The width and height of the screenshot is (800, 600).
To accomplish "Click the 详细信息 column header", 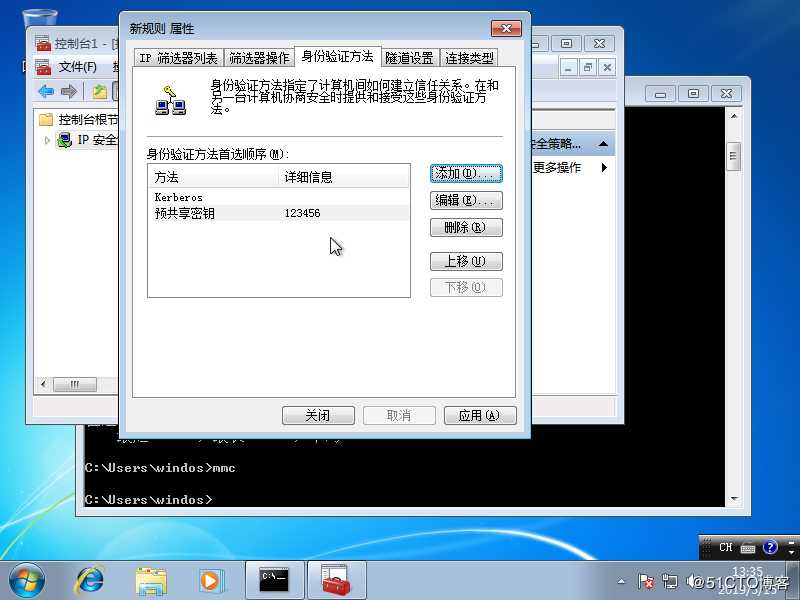I will (344, 177).
